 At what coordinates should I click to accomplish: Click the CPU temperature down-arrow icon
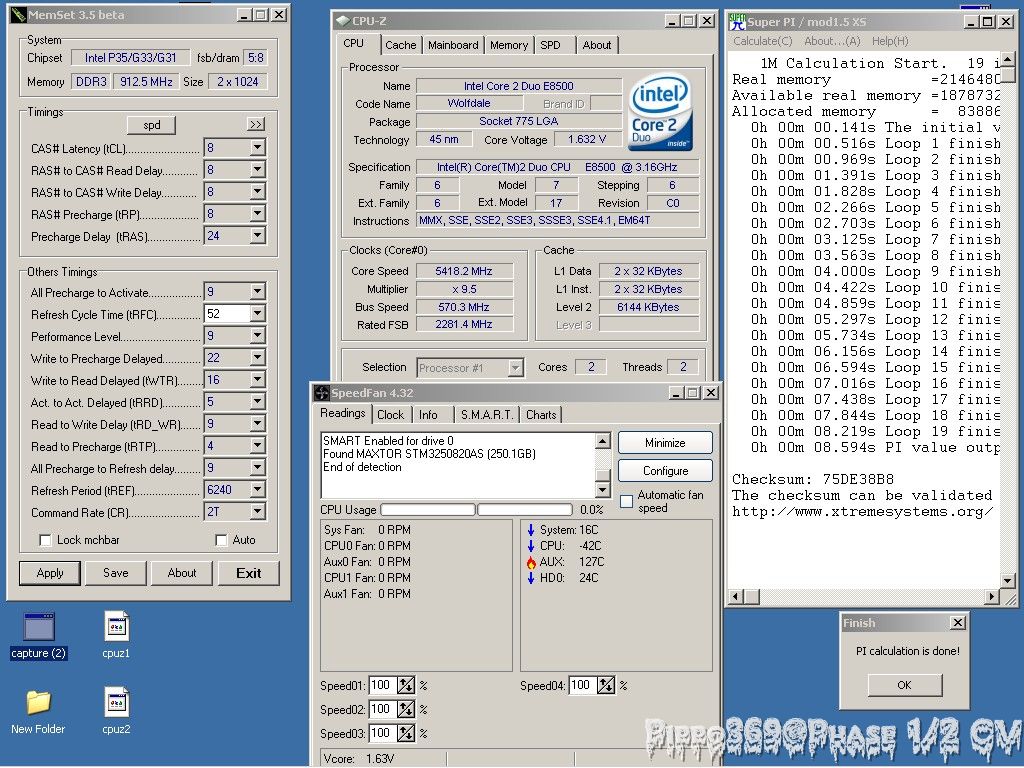(531, 545)
